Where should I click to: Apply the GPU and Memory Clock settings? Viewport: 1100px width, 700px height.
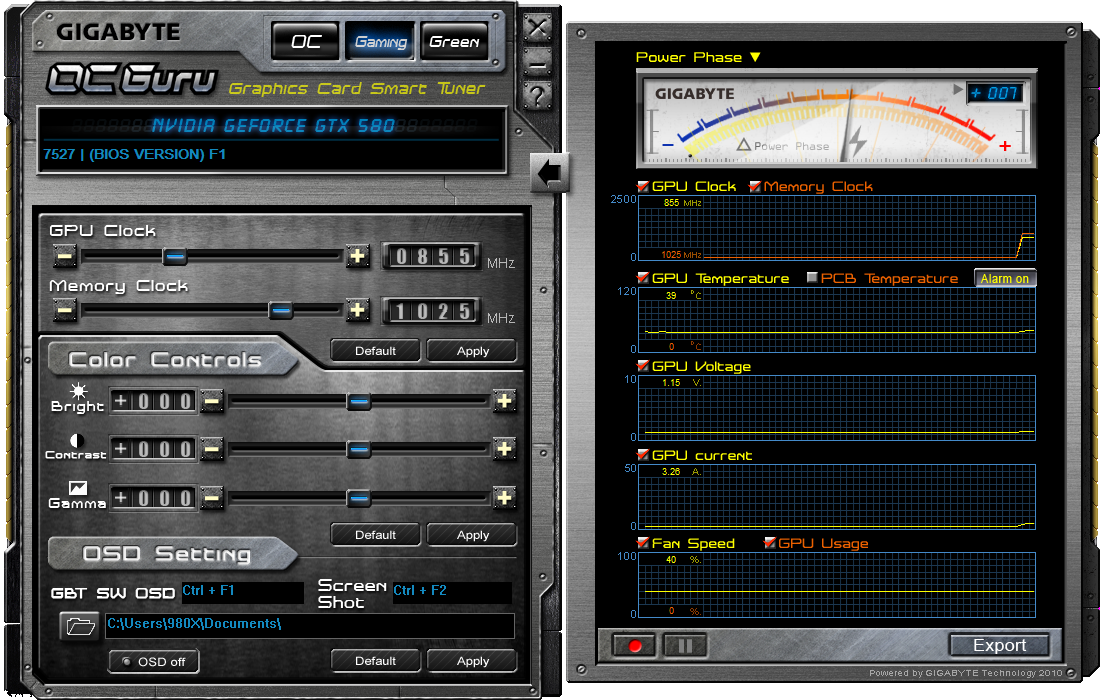tap(472, 351)
